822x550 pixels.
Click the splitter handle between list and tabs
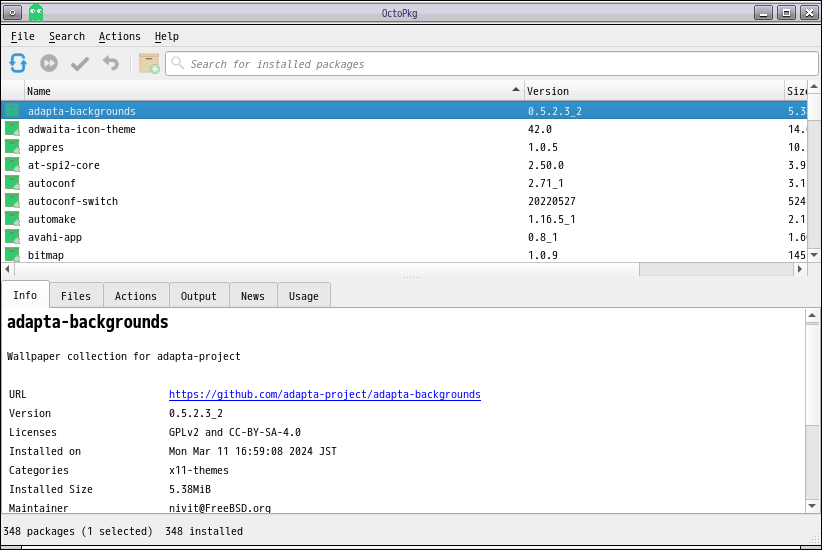click(x=412, y=277)
